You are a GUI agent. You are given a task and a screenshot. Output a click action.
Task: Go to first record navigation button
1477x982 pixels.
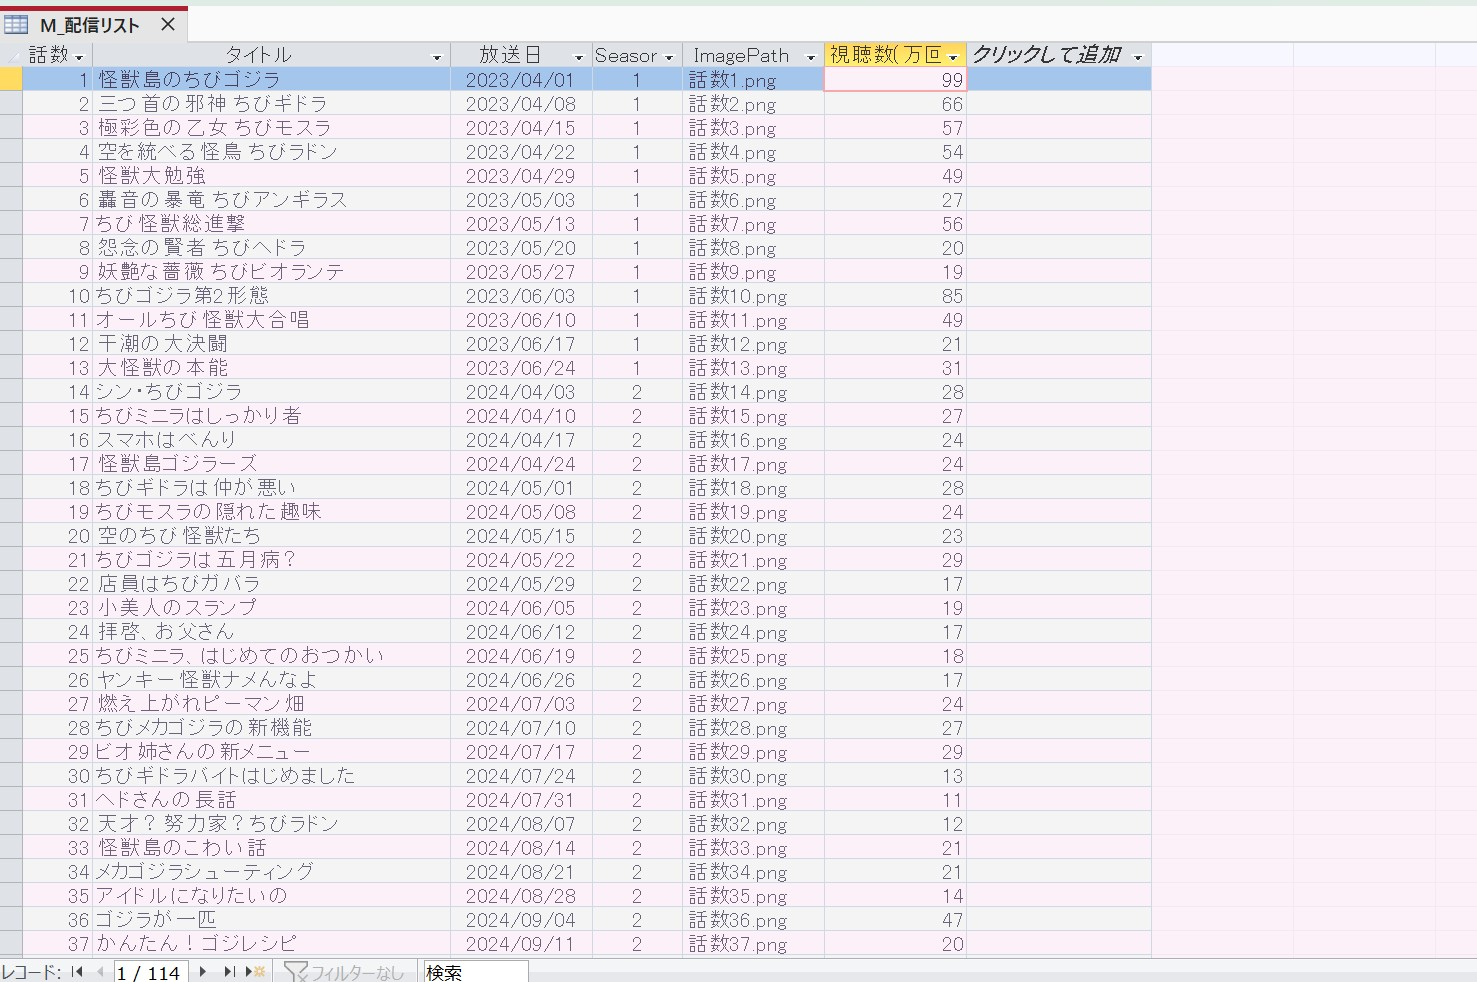(x=77, y=972)
